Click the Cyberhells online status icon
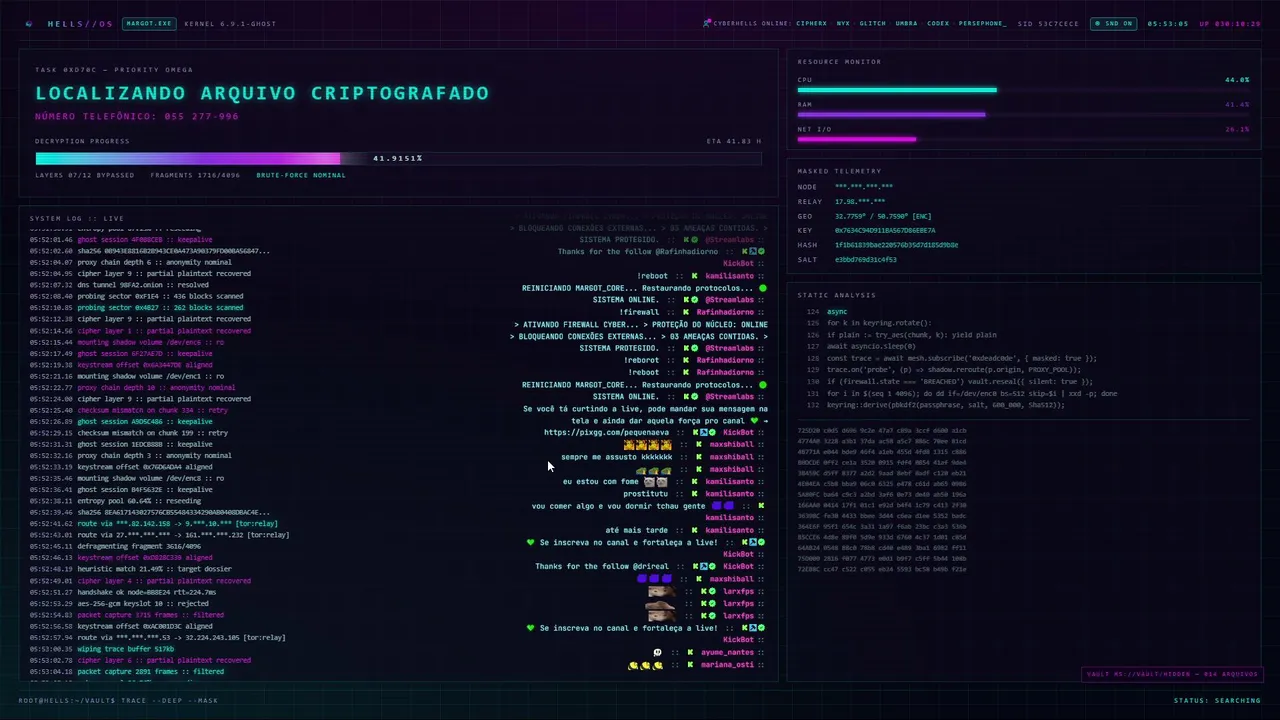The height and width of the screenshot is (720, 1280). point(706,23)
